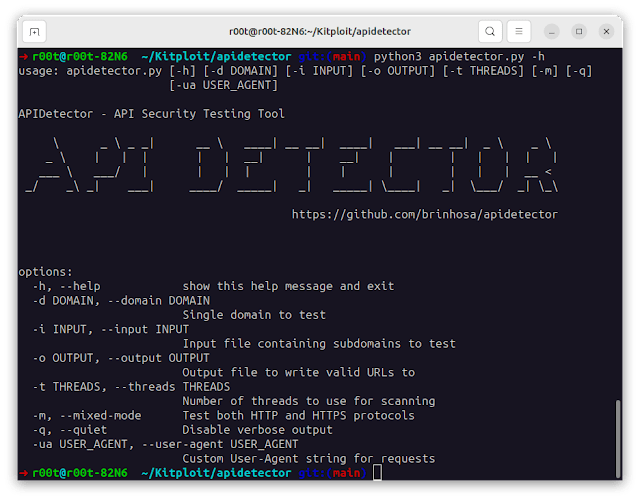Click 'Disable verbose output' description
Image resolution: width=640 pixels, height=500 pixels.
257,429
